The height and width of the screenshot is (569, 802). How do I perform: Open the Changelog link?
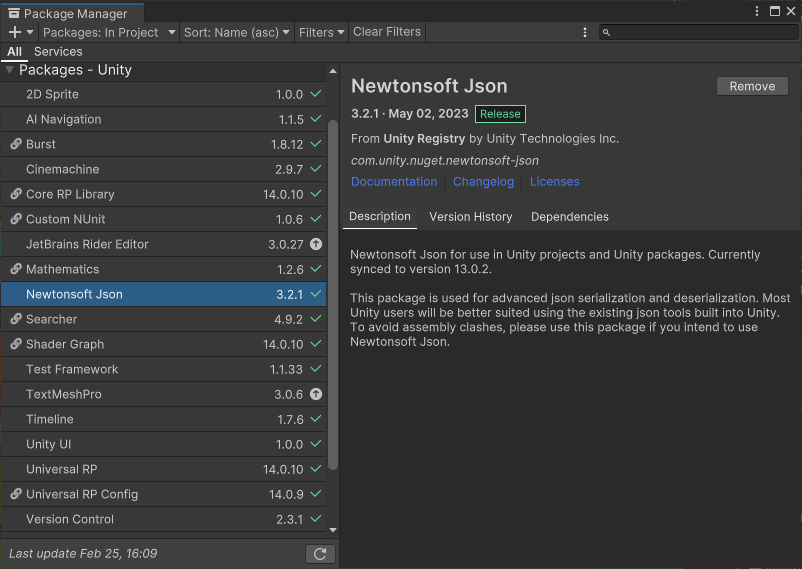coord(483,182)
